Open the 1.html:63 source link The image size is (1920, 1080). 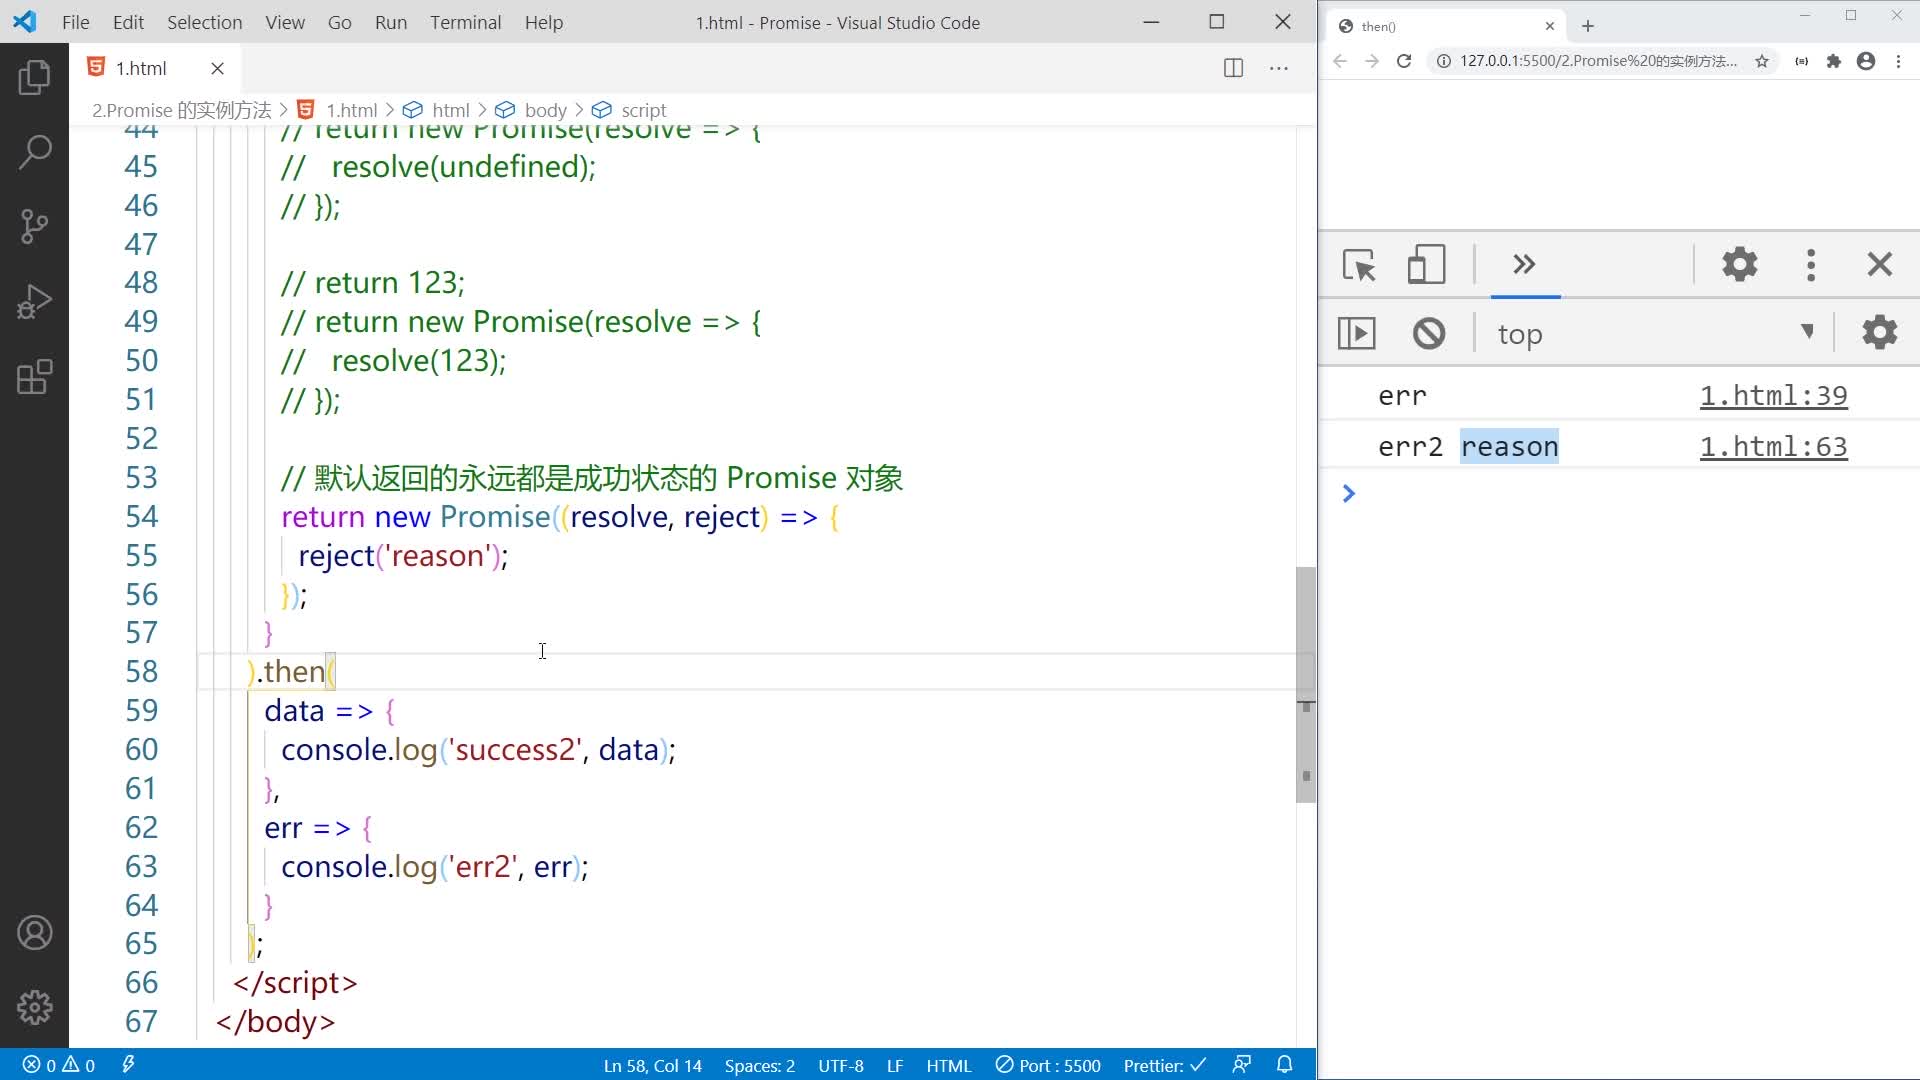[1773, 447]
